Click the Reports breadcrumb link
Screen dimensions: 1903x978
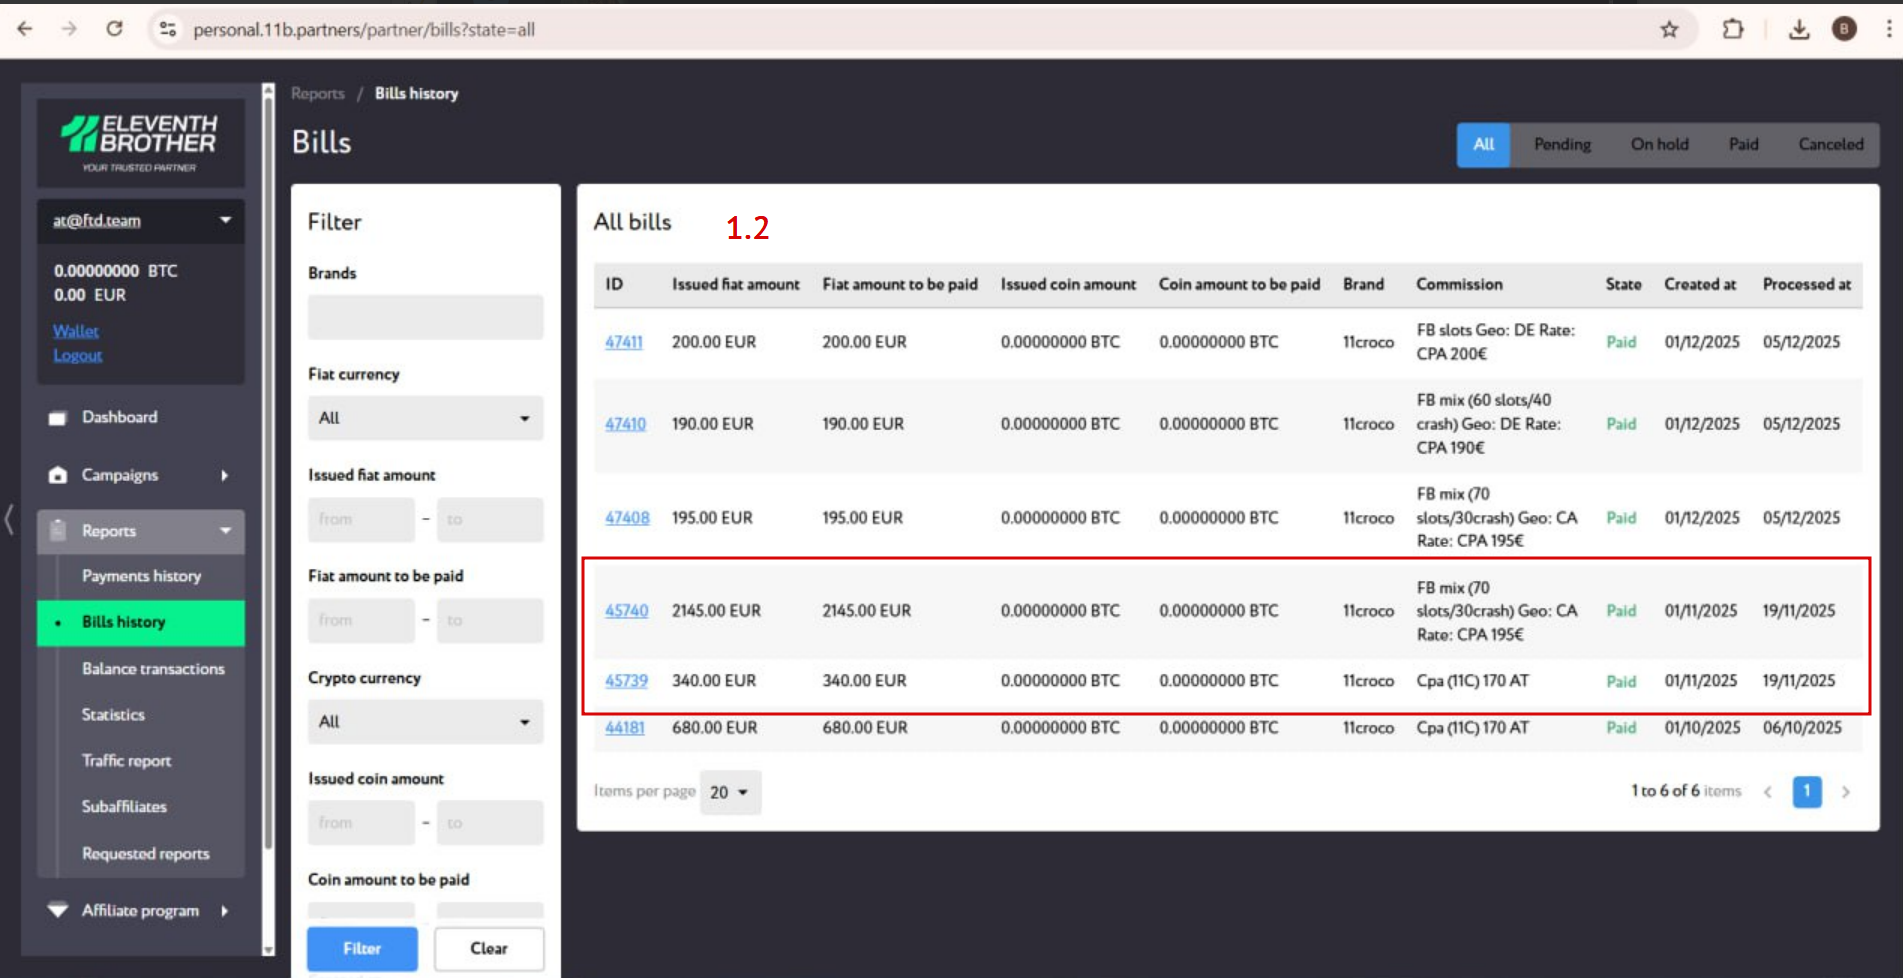coord(318,93)
